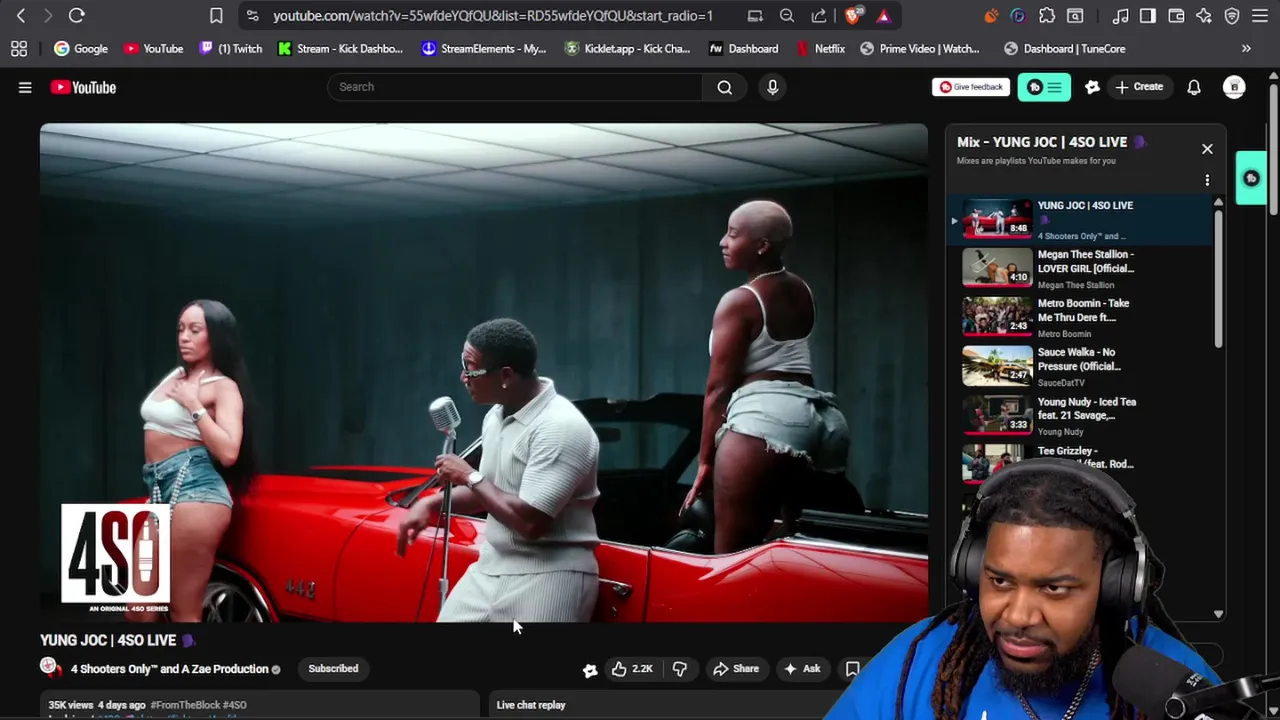Image resolution: width=1280 pixels, height=720 pixels.
Task: Open the browser extensions puzzle icon
Action: click(x=1047, y=16)
